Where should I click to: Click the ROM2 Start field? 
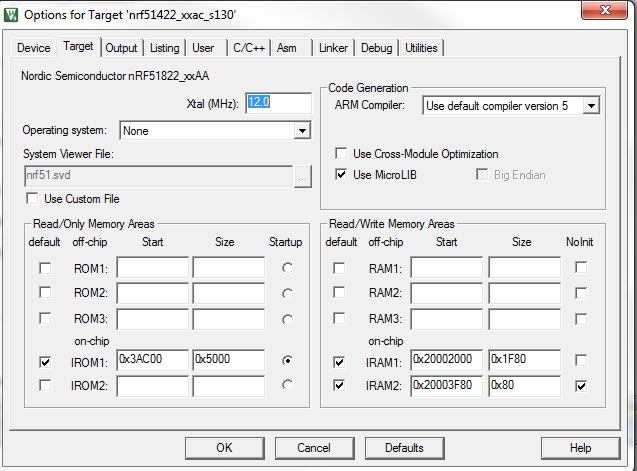coord(153,293)
